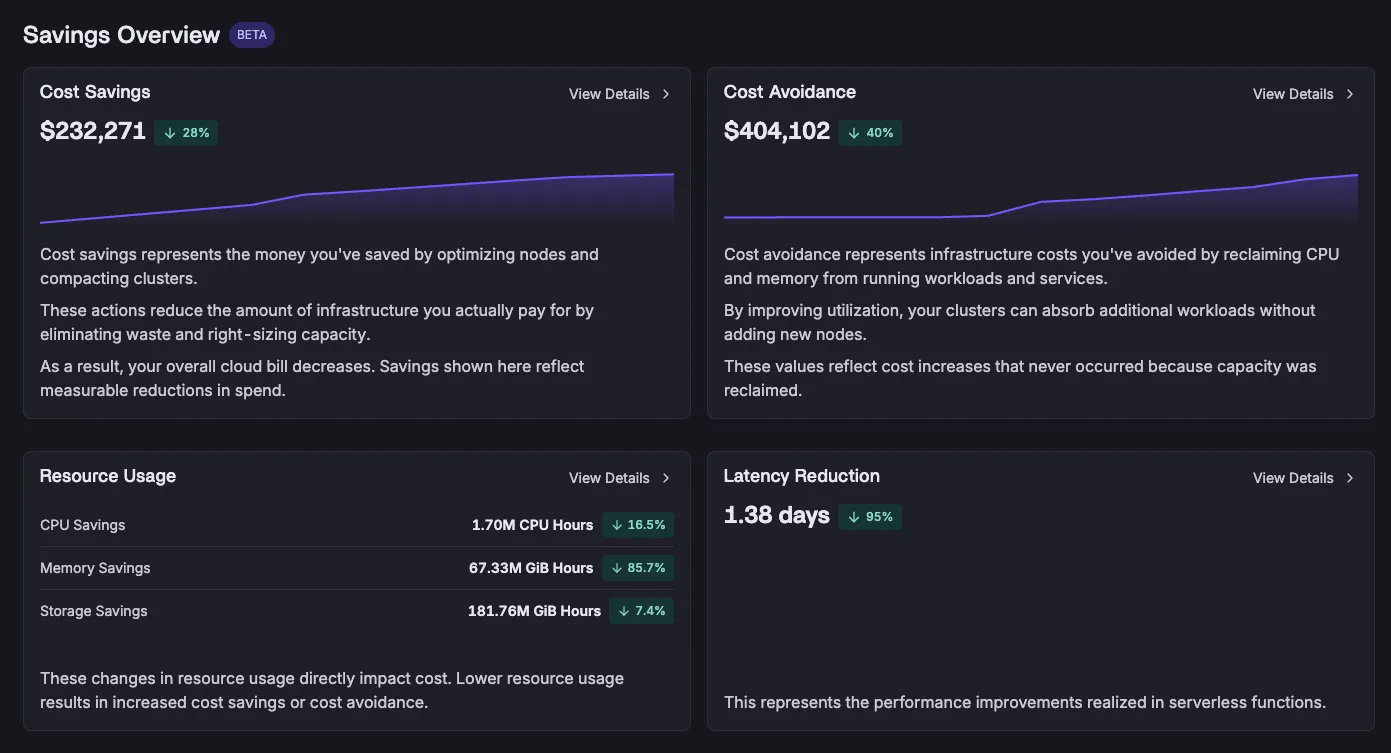Click the 85.7% Memory Savings badge
This screenshot has height=753, width=1391.
(638, 568)
